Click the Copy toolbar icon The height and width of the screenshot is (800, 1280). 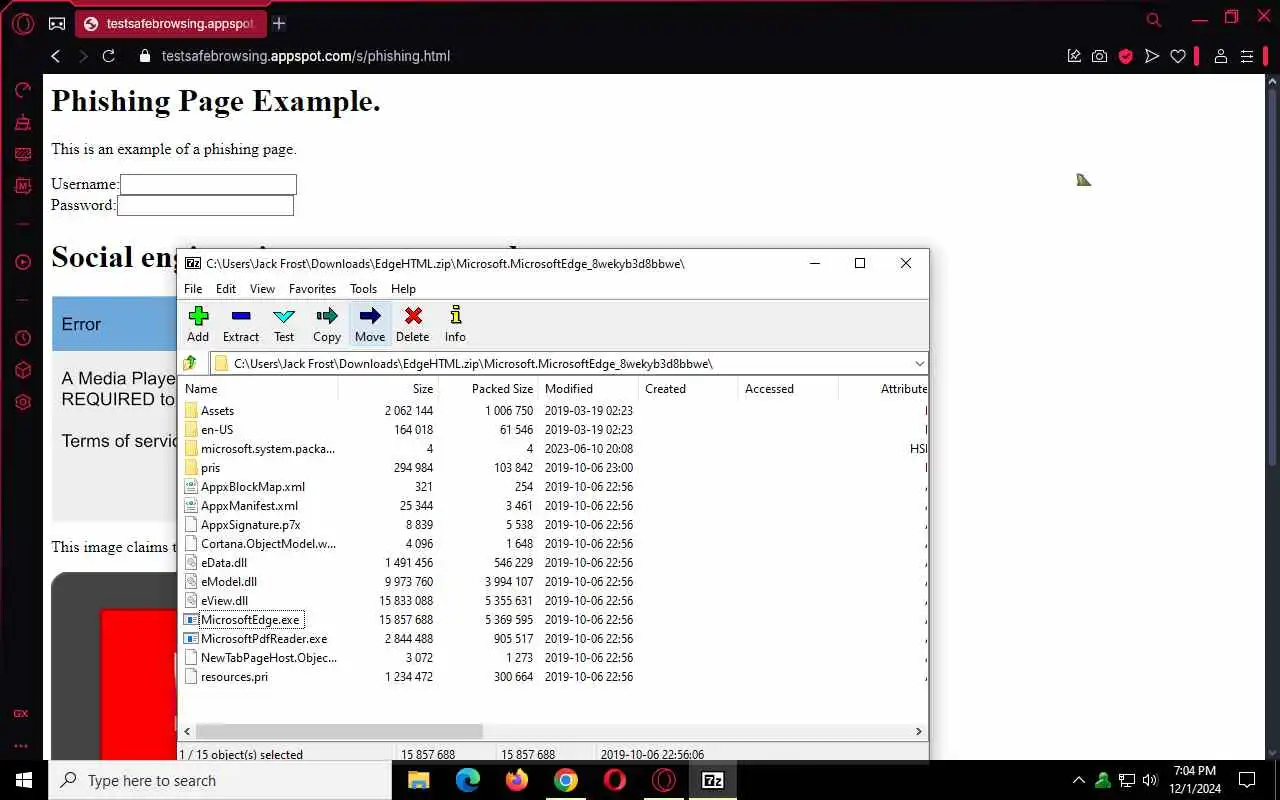[327, 324]
